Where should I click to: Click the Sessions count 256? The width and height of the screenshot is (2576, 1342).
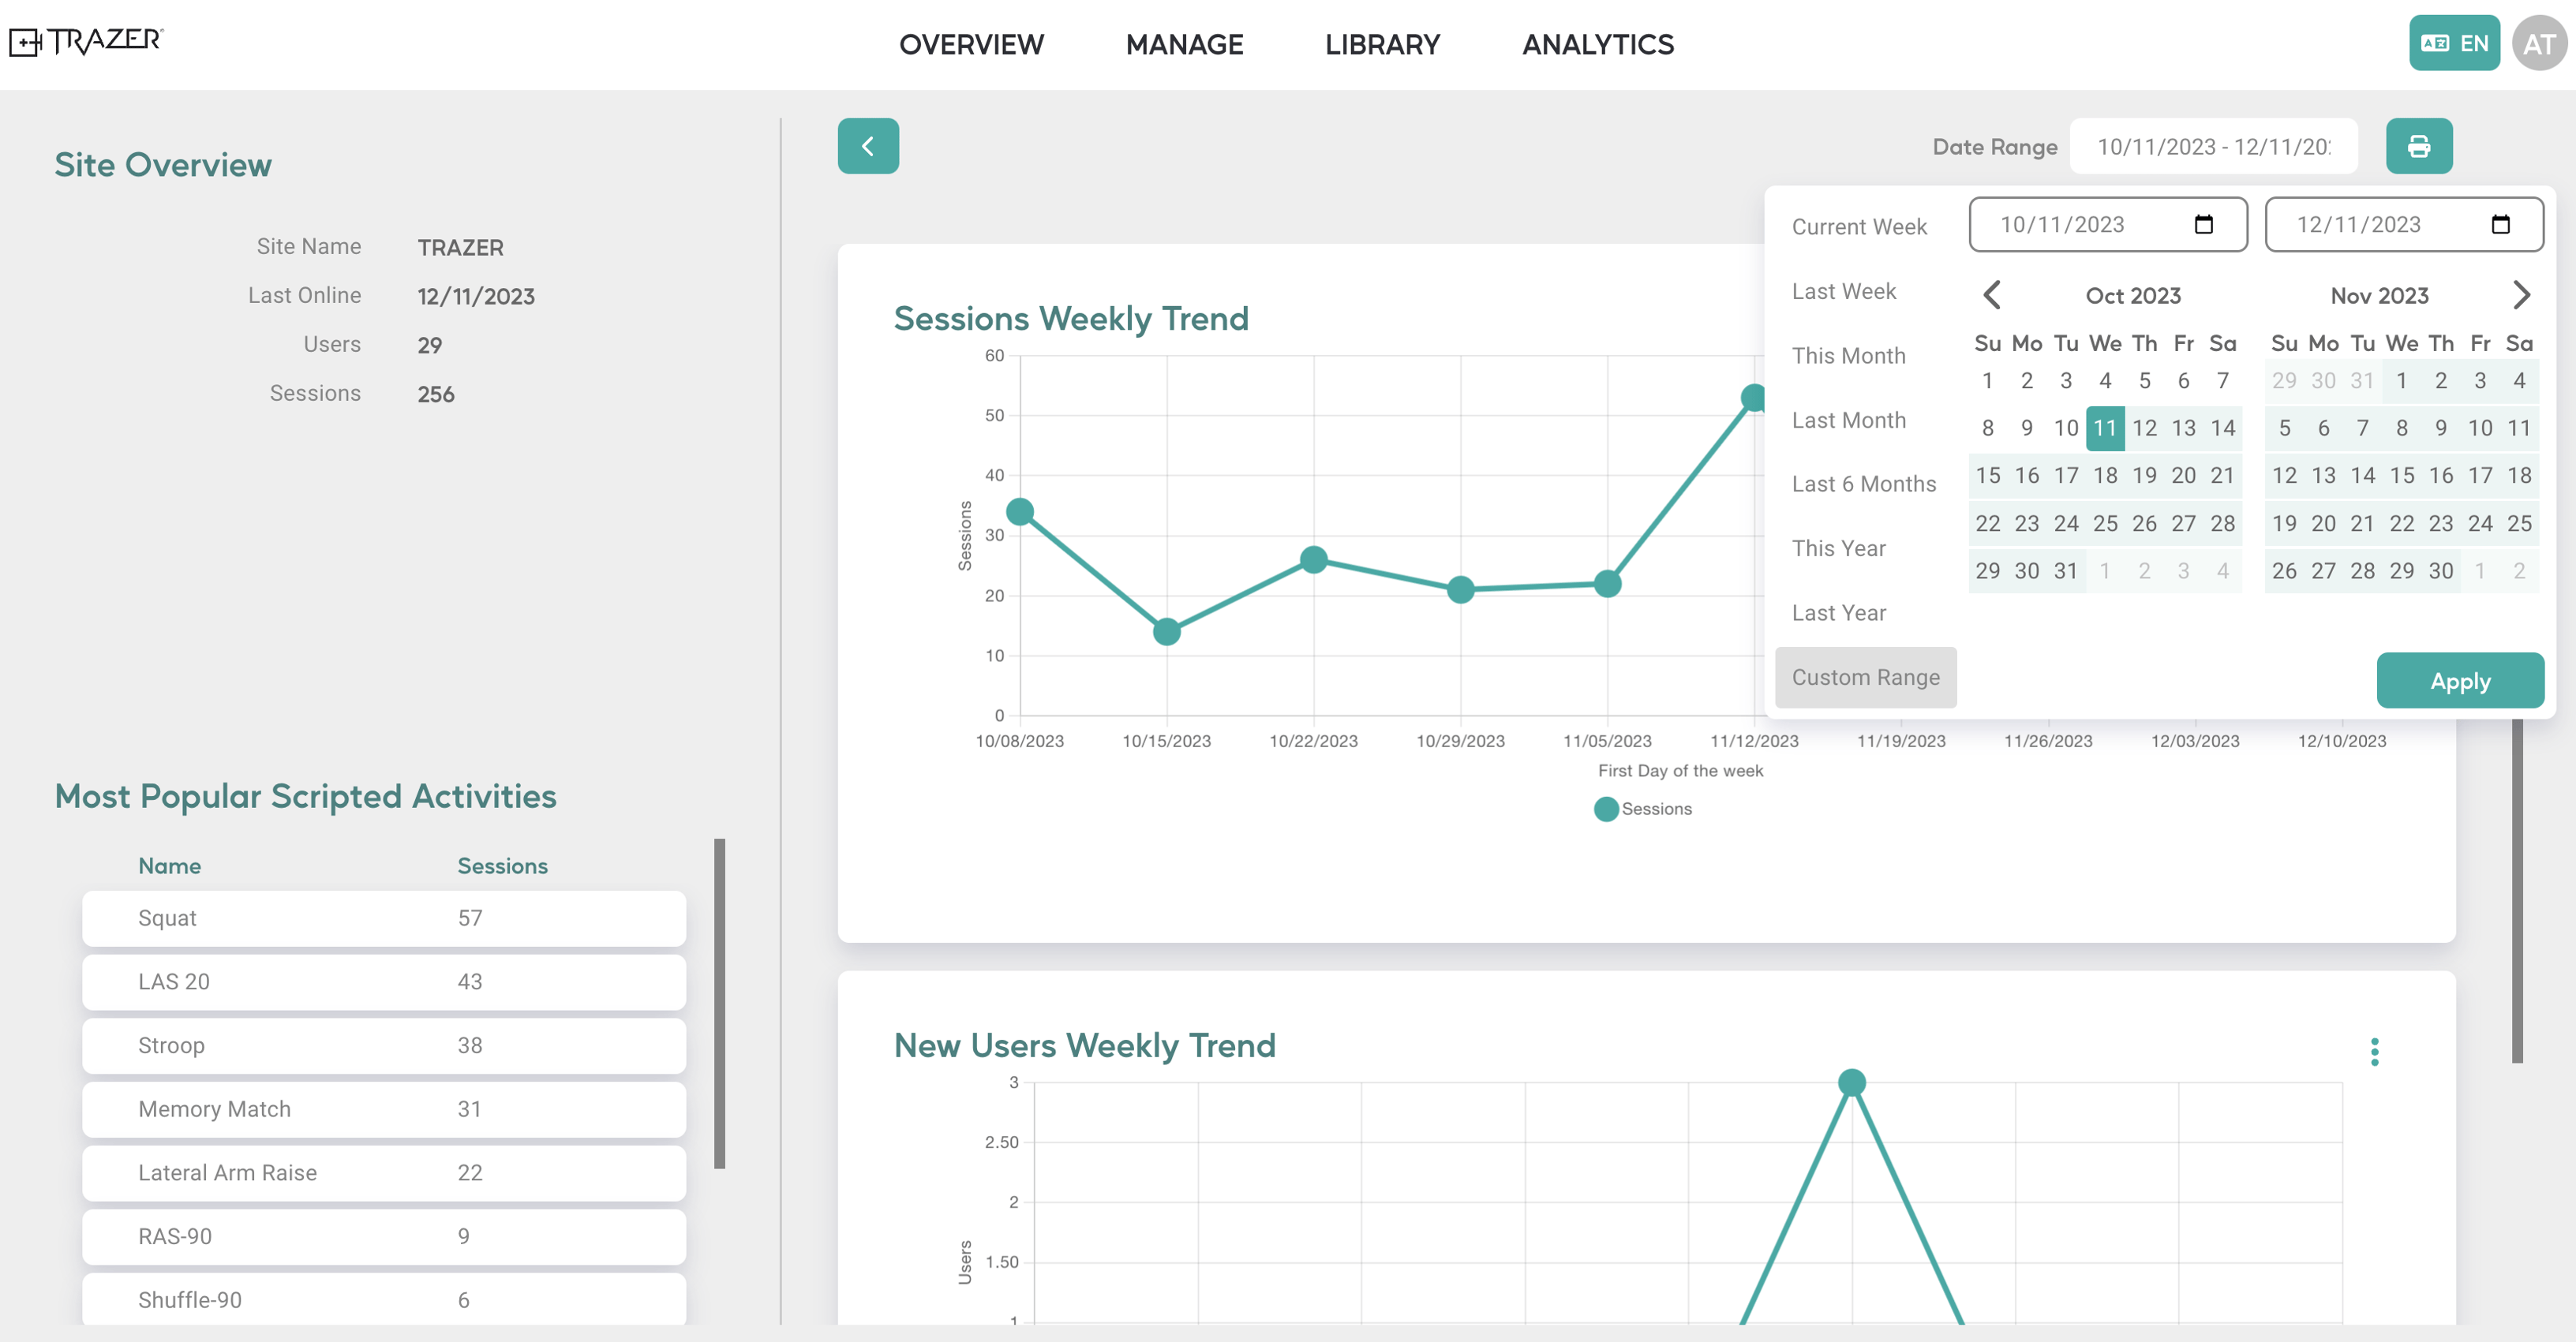coord(436,395)
